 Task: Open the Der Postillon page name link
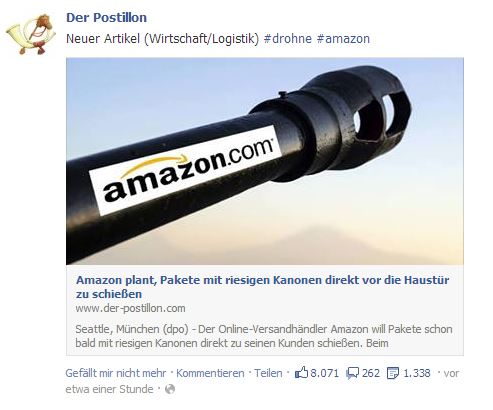pos(106,18)
